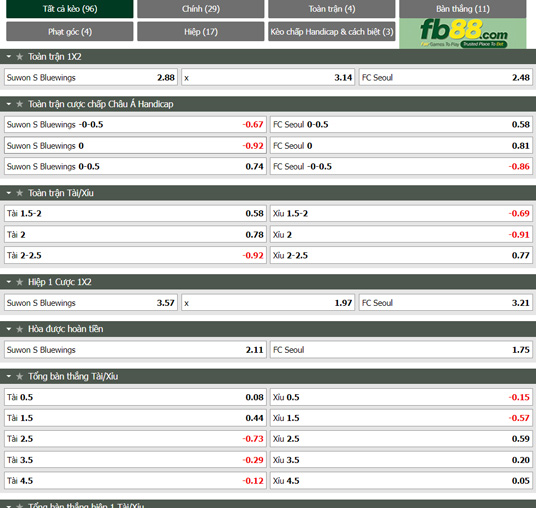Screen dimensions: 536x508
Task: Select Xỉu 2.5 at 0.59
Action: [x=401, y=439]
